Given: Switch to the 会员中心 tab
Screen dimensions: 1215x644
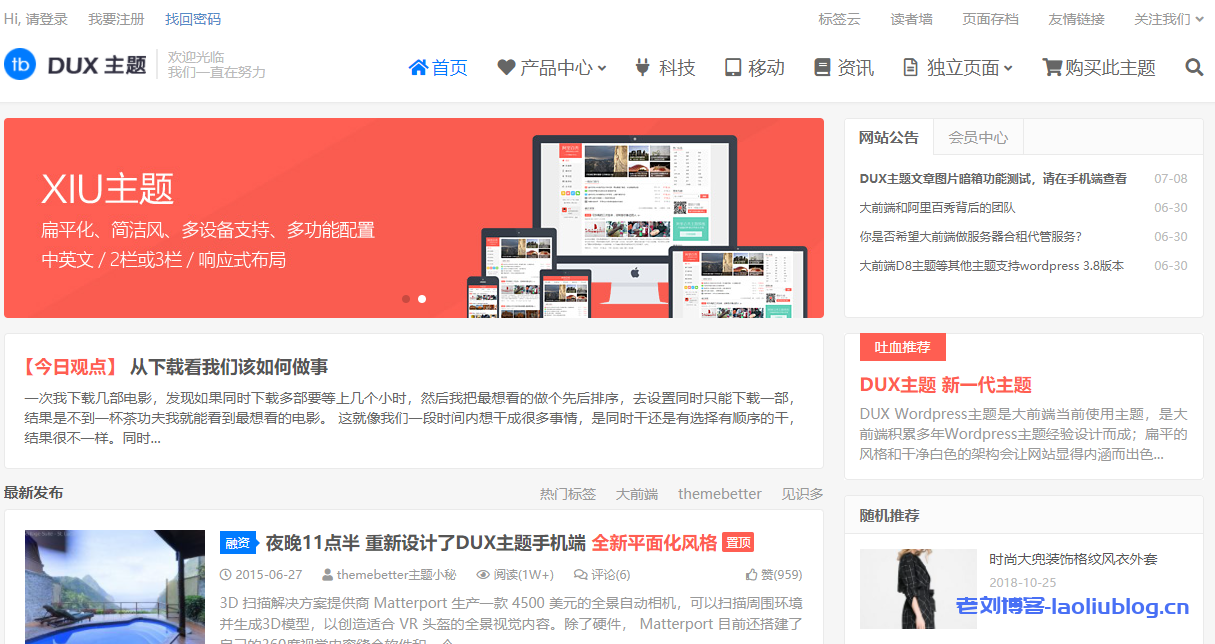Looking at the screenshot, I should point(977,137).
